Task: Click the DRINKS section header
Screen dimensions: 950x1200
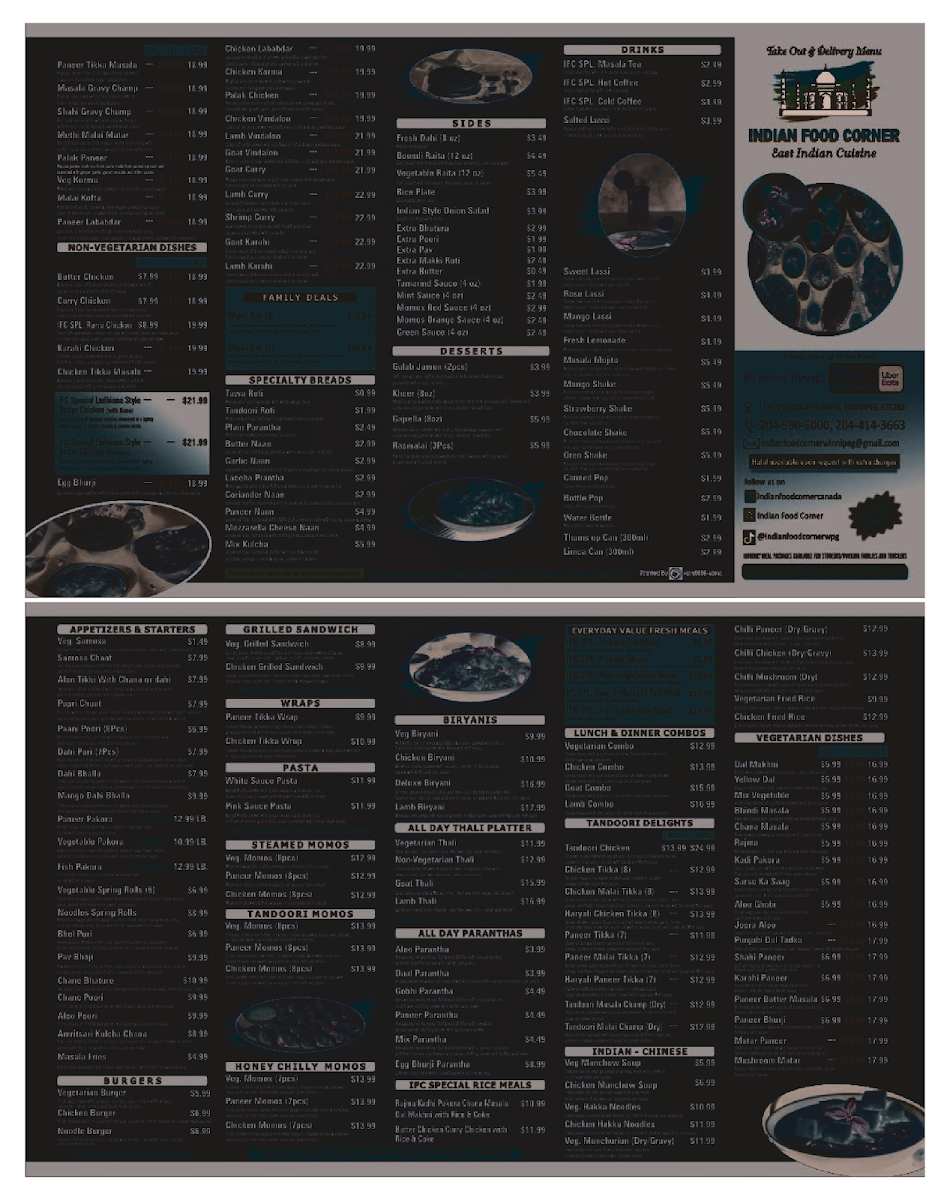Action: tap(642, 50)
